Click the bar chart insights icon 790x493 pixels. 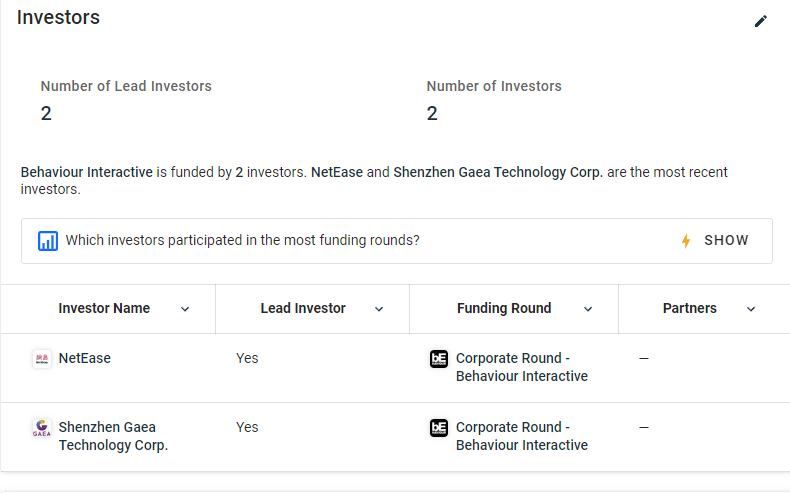click(48, 241)
